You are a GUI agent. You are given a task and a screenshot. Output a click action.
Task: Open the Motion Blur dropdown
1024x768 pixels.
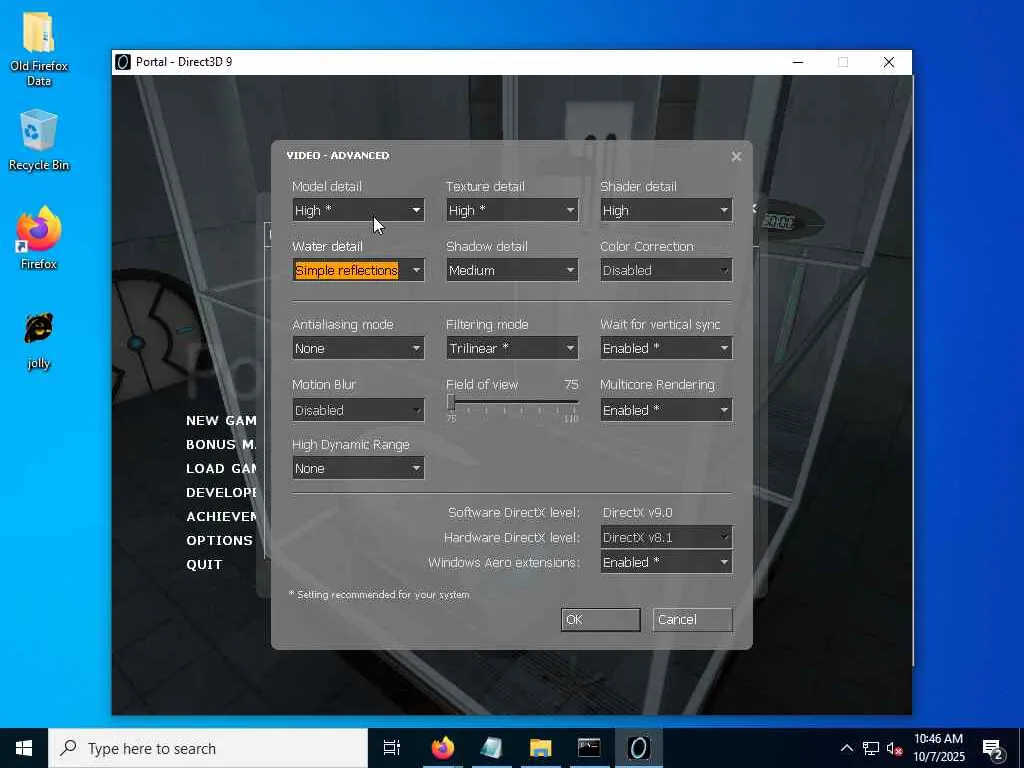click(358, 410)
